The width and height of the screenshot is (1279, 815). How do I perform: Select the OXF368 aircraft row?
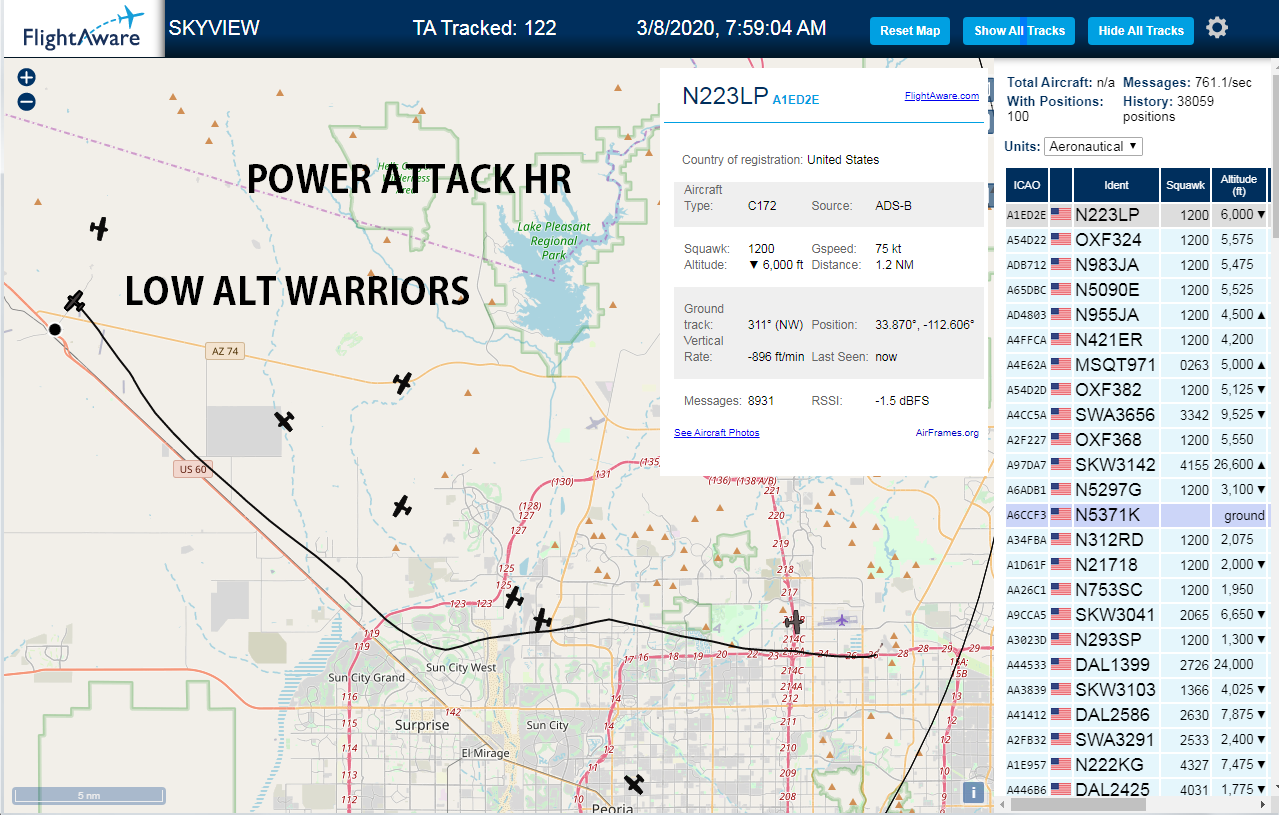[1137, 440]
